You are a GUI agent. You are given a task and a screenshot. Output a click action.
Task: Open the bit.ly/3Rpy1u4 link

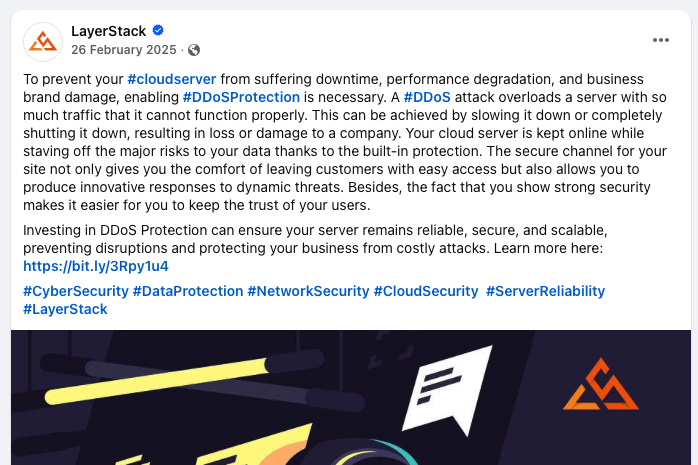tap(96, 266)
